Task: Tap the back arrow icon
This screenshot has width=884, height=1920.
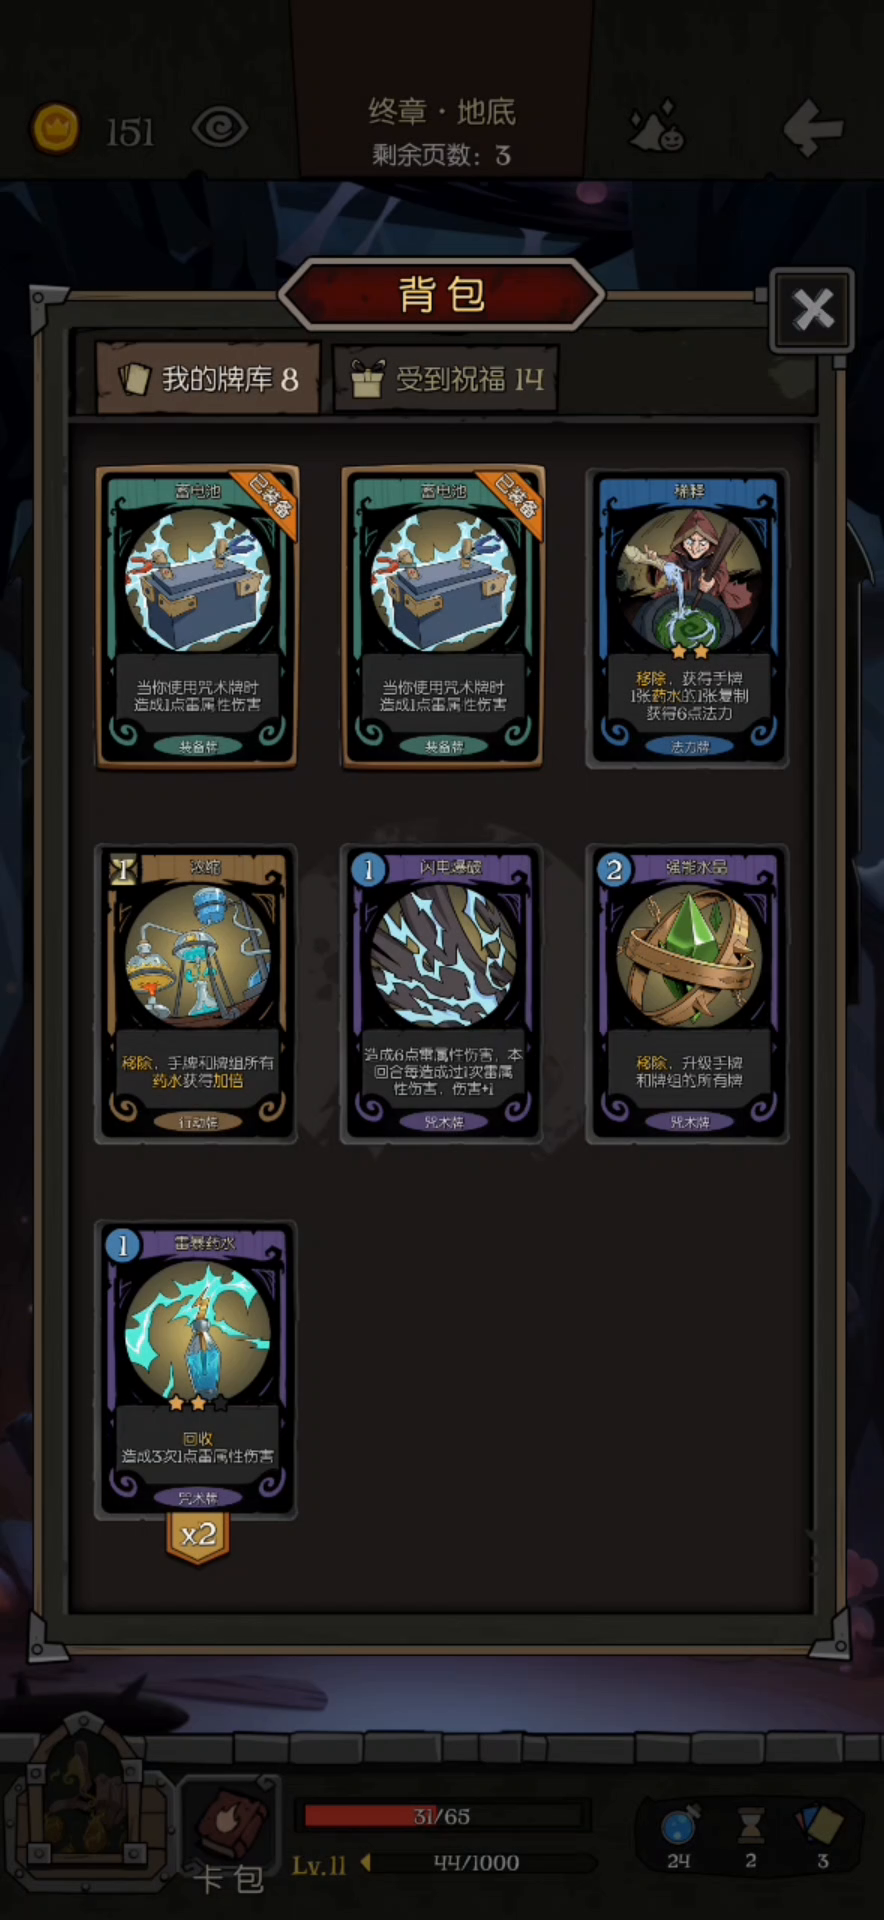Action: 812,128
